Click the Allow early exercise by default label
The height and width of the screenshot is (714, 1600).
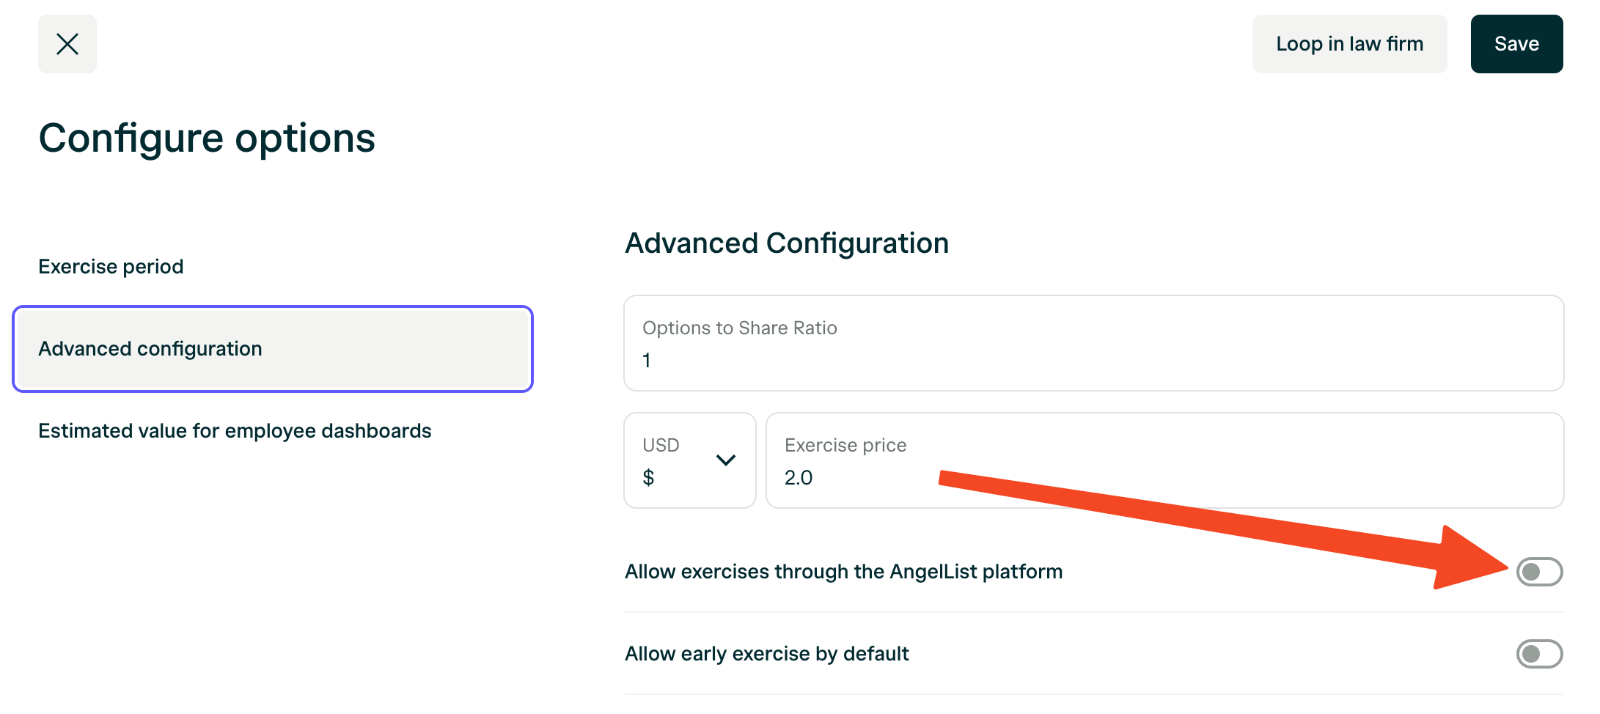(766, 654)
